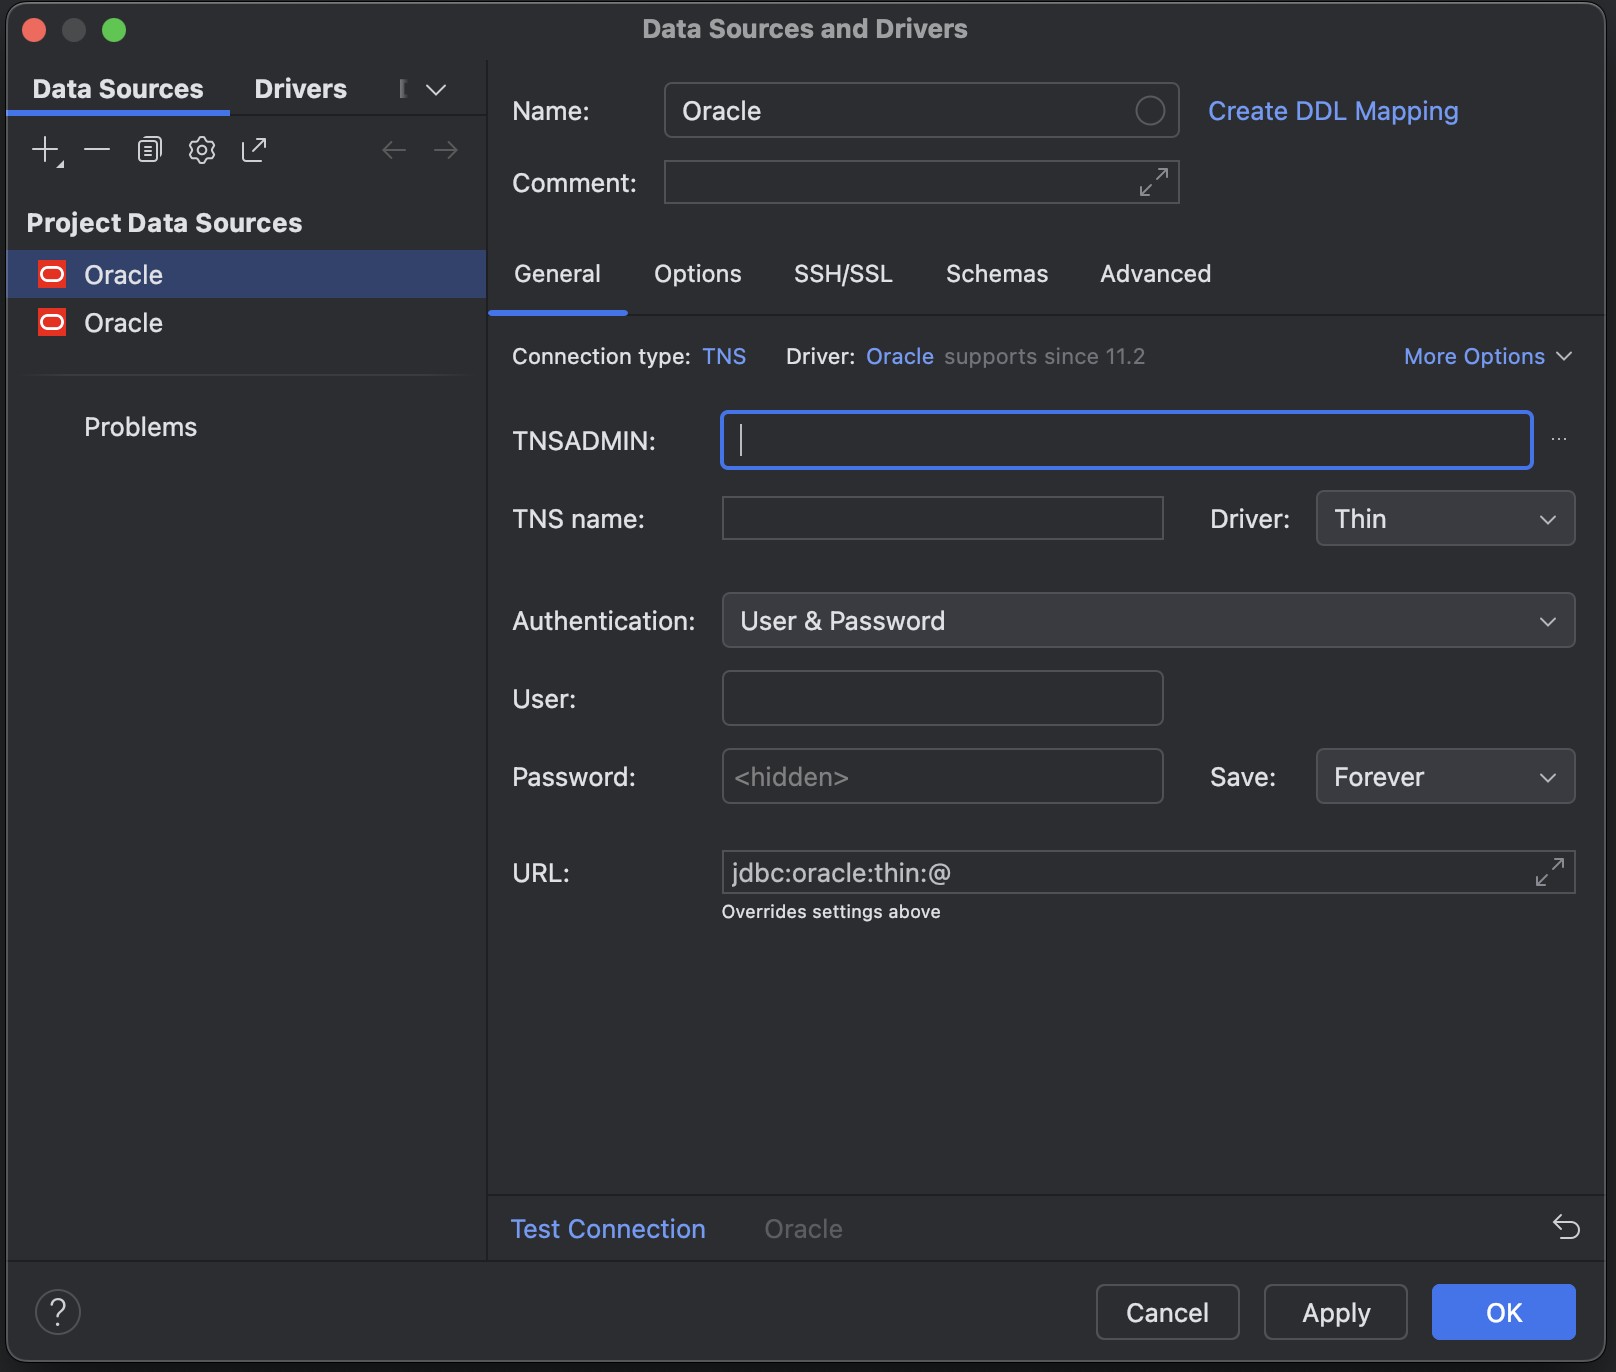The image size is (1616, 1372).
Task: Click the Apply button
Action: pos(1335,1312)
